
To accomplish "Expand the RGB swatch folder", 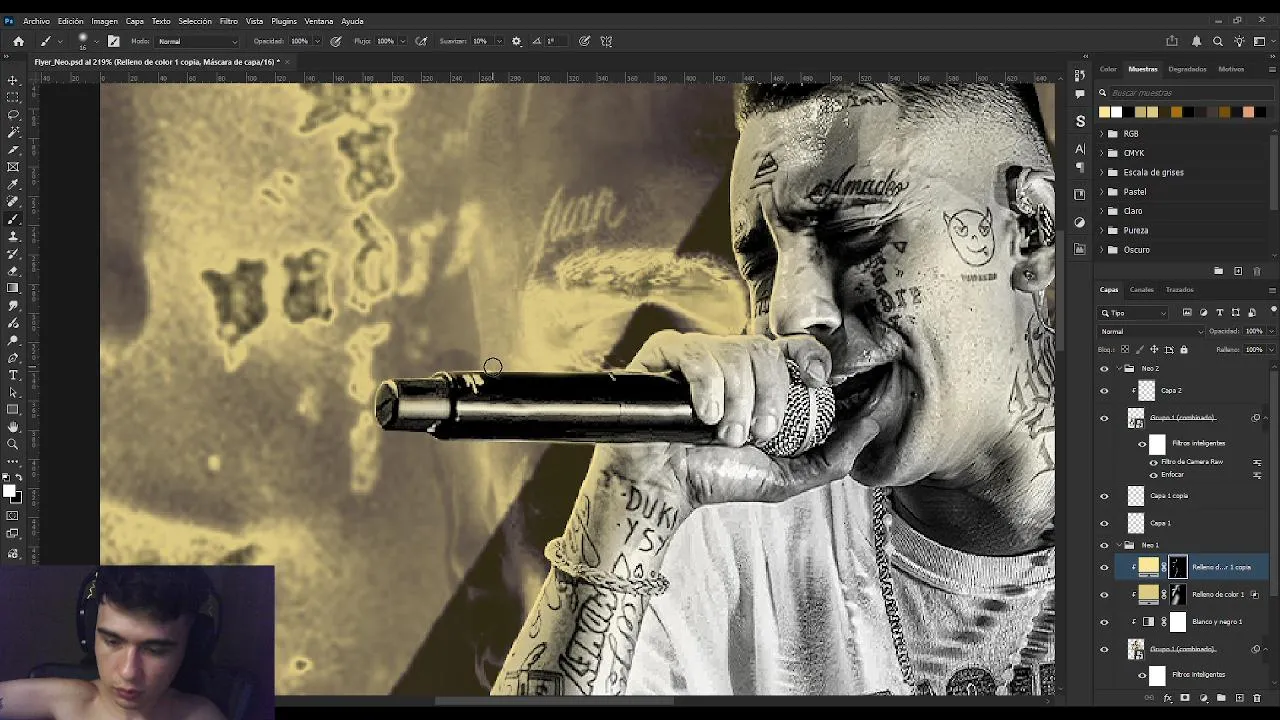I will (x=1102, y=133).
